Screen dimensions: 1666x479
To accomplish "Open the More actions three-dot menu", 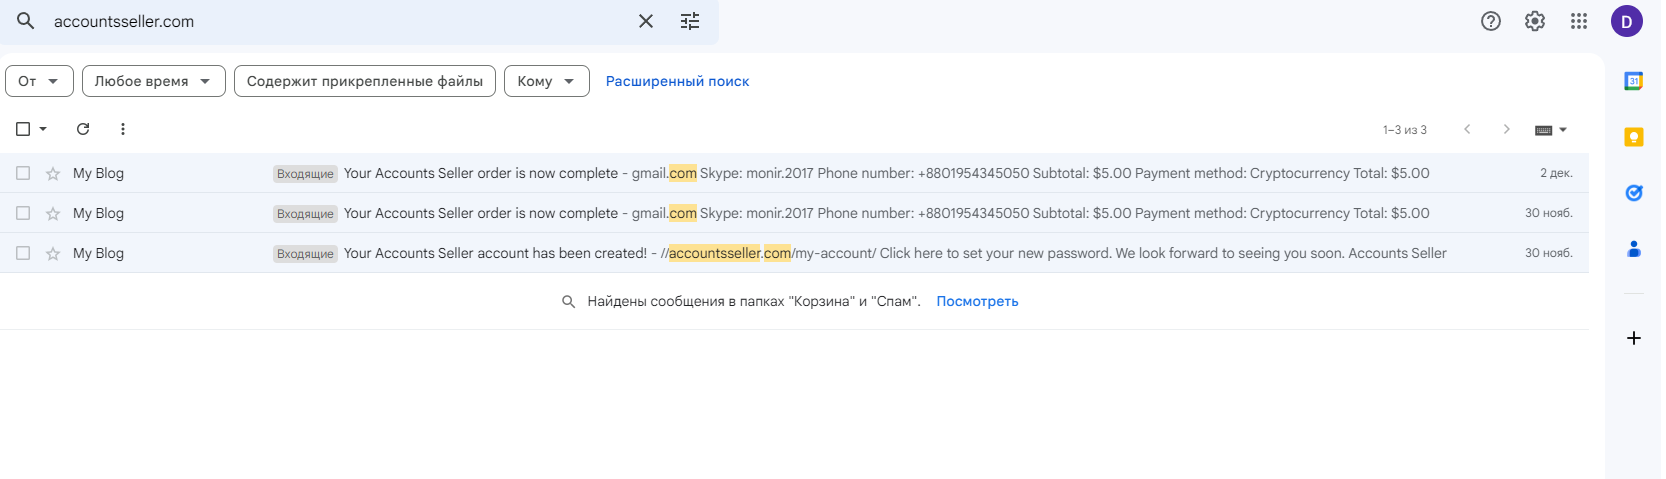I will pos(123,129).
